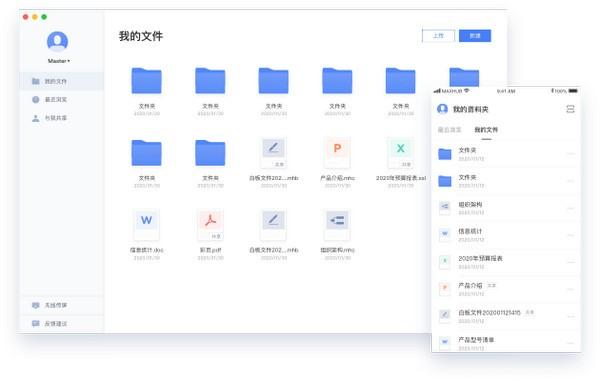Open more options for 信息统计 row

[x=571, y=235]
